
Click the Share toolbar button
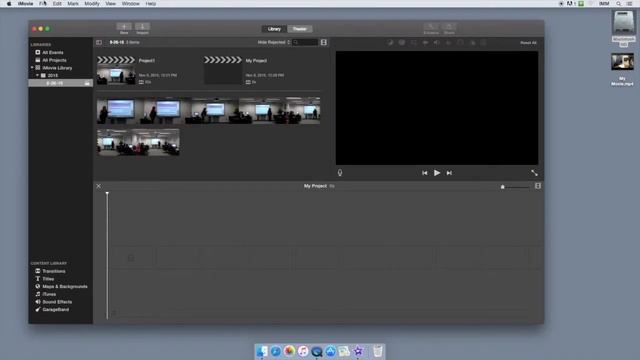coord(449,28)
